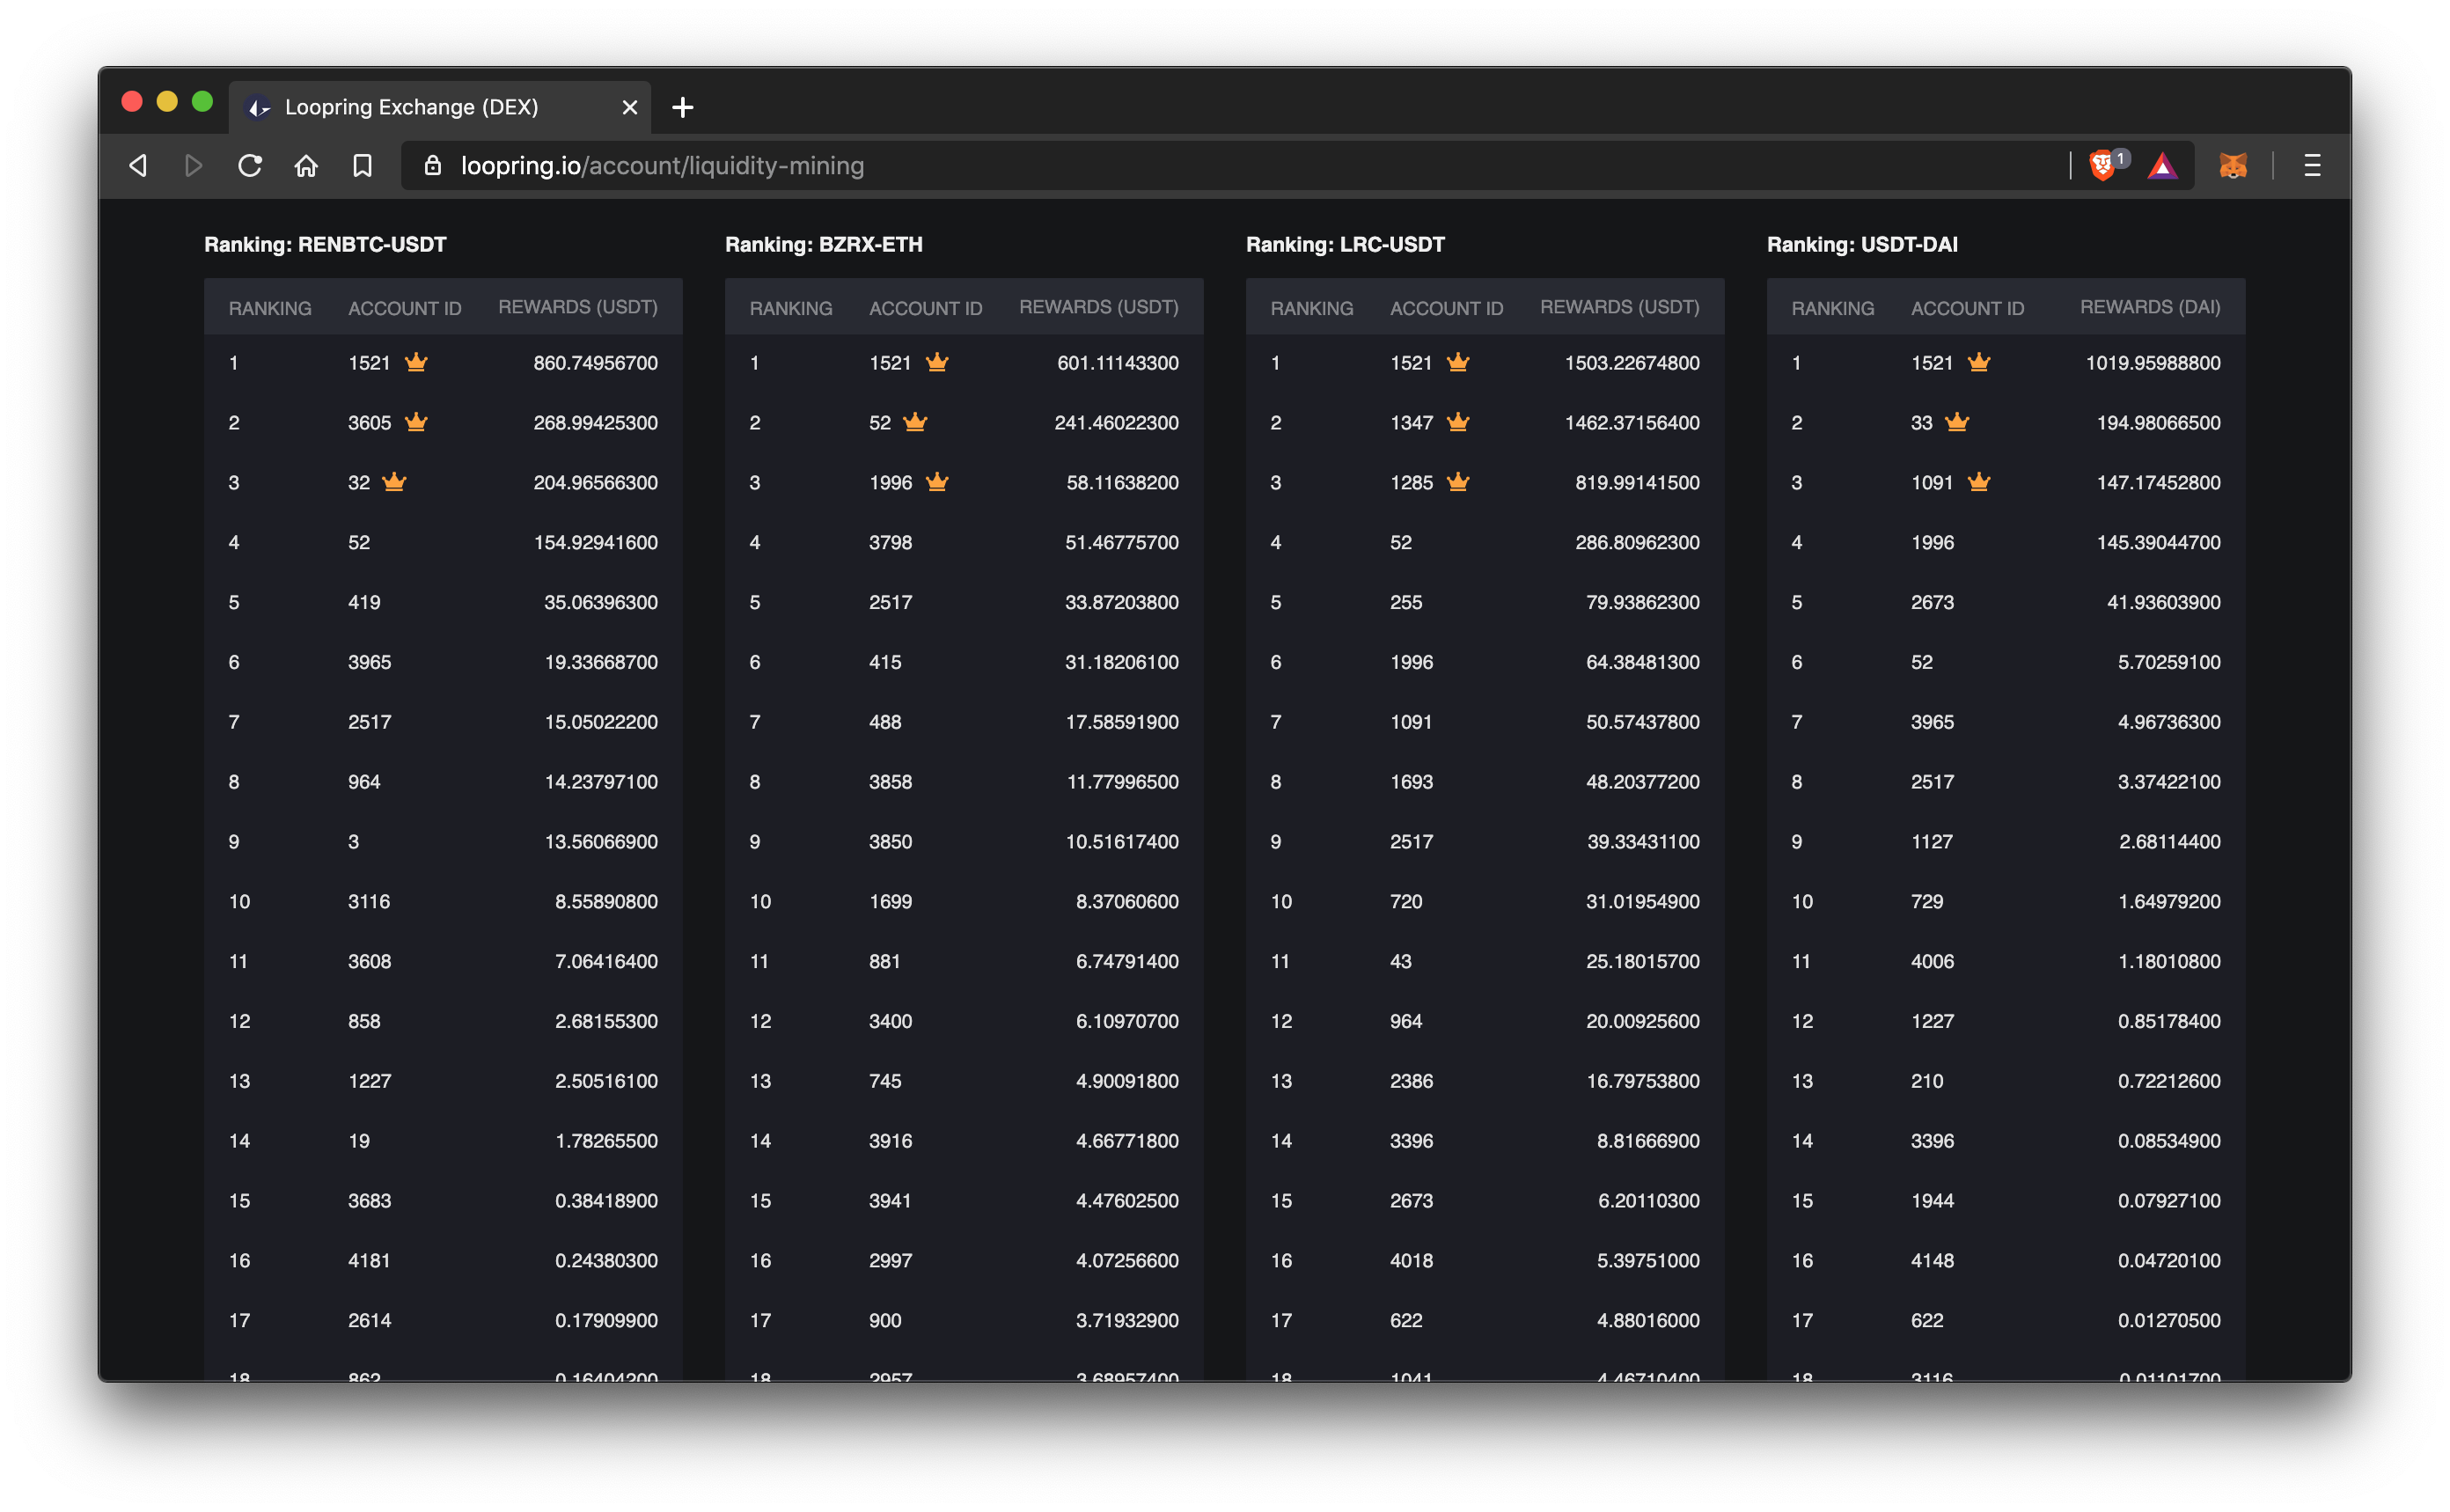Click the Ranking: LRC-USDT heading

(1344, 244)
